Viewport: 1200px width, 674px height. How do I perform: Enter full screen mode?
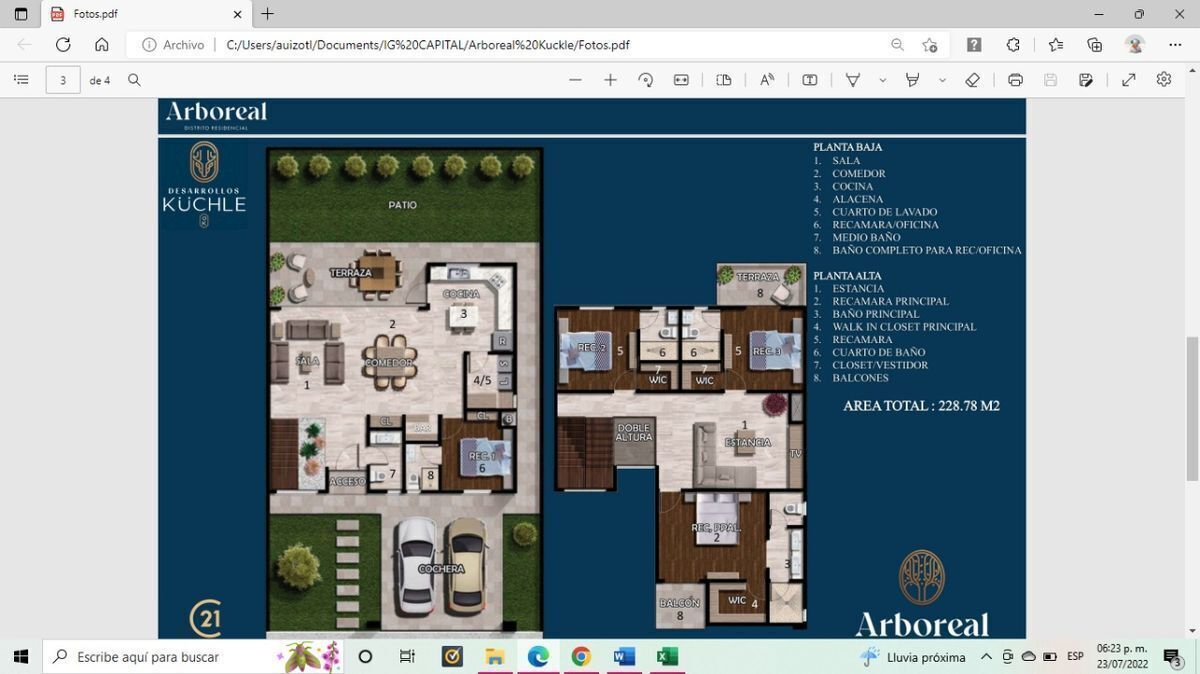(x=1129, y=80)
